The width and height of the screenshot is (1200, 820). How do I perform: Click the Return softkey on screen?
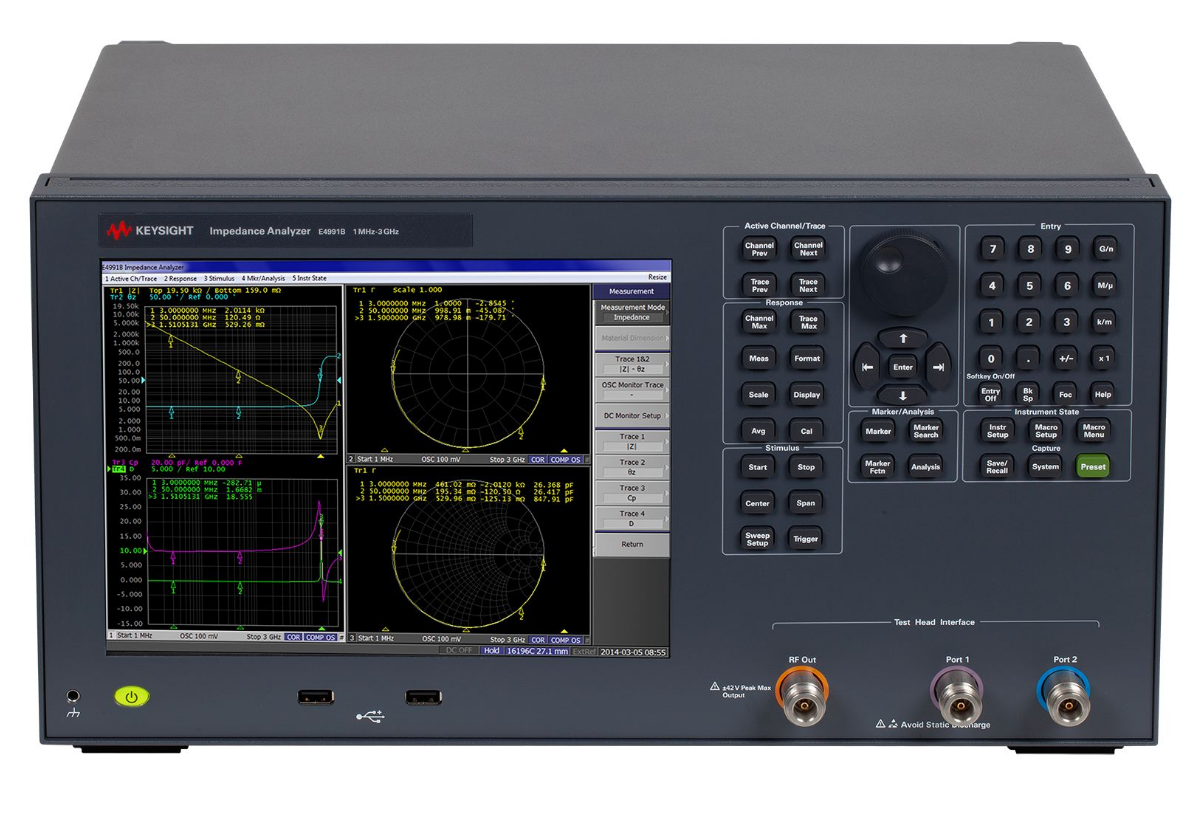click(x=631, y=544)
